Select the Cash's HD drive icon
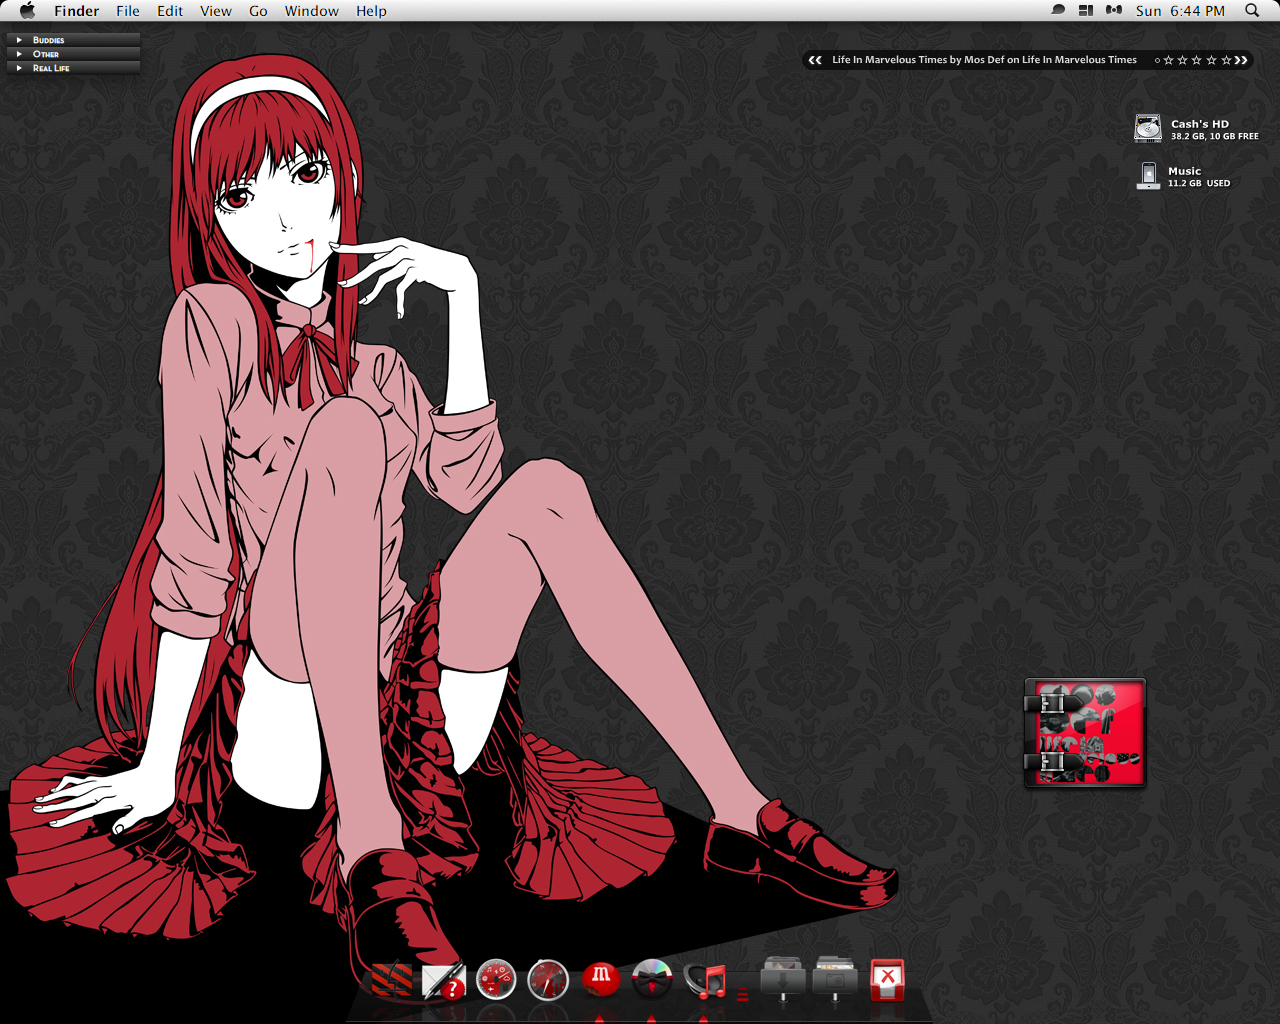Image resolution: width=1280 pixels, height=1024 pixels. point(1148,128)
